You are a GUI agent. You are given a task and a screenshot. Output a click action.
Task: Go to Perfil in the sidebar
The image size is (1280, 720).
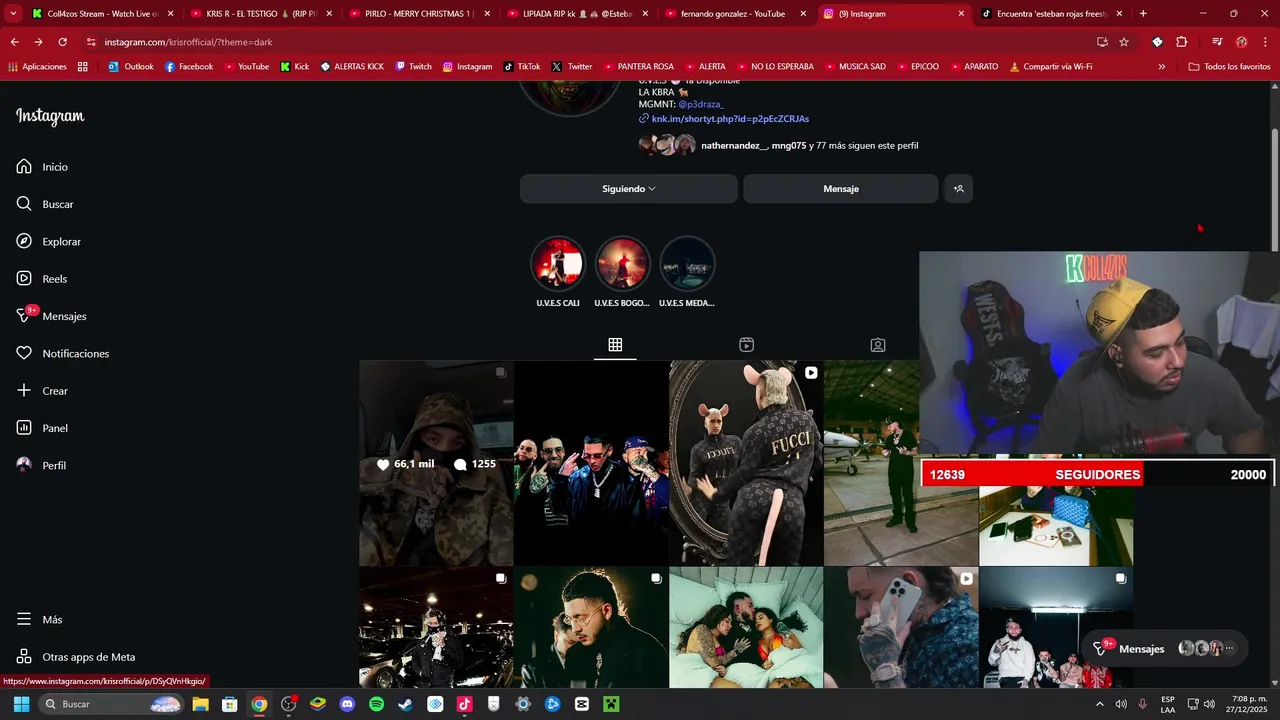click(41, 466)
